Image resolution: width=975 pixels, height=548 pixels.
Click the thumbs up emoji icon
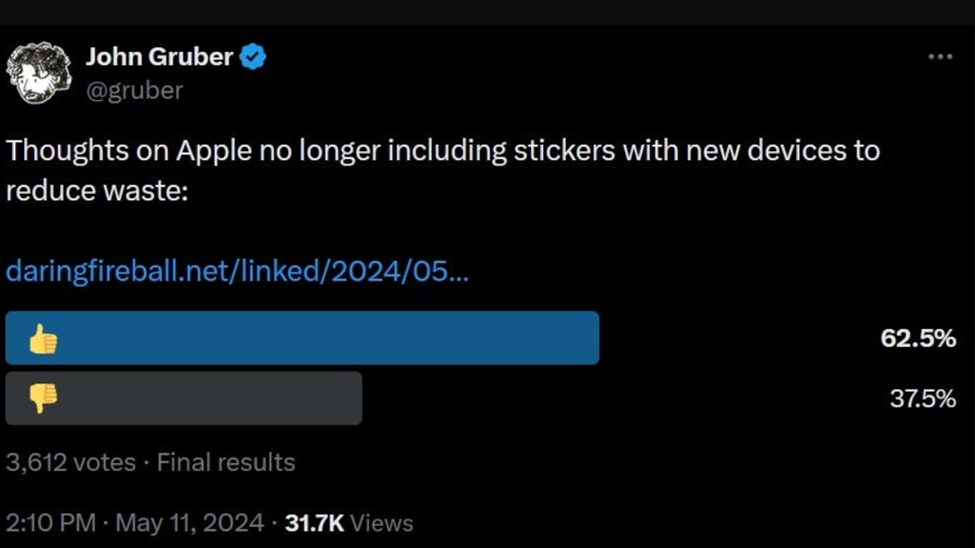(x=43, y=339)
